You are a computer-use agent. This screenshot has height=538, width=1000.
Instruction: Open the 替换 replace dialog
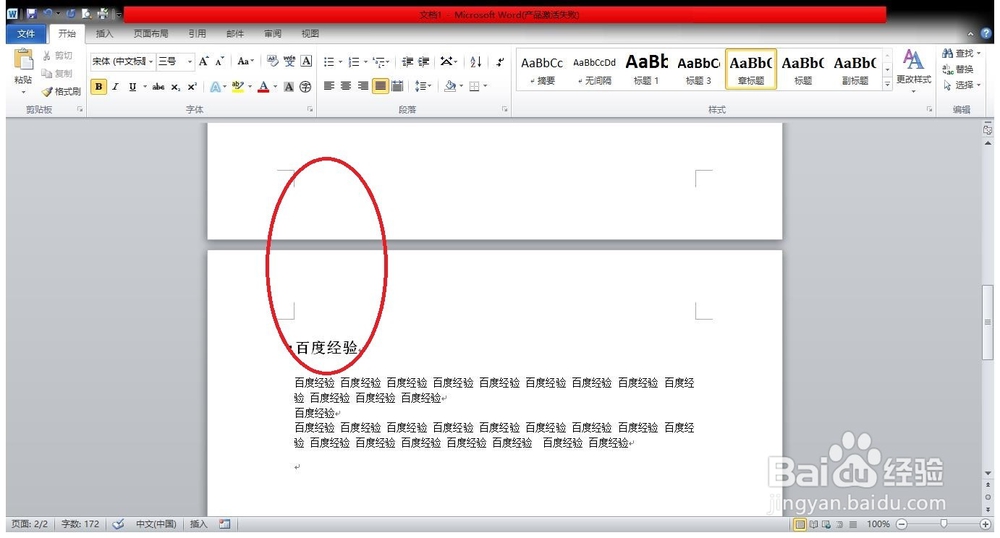[958, 69]
